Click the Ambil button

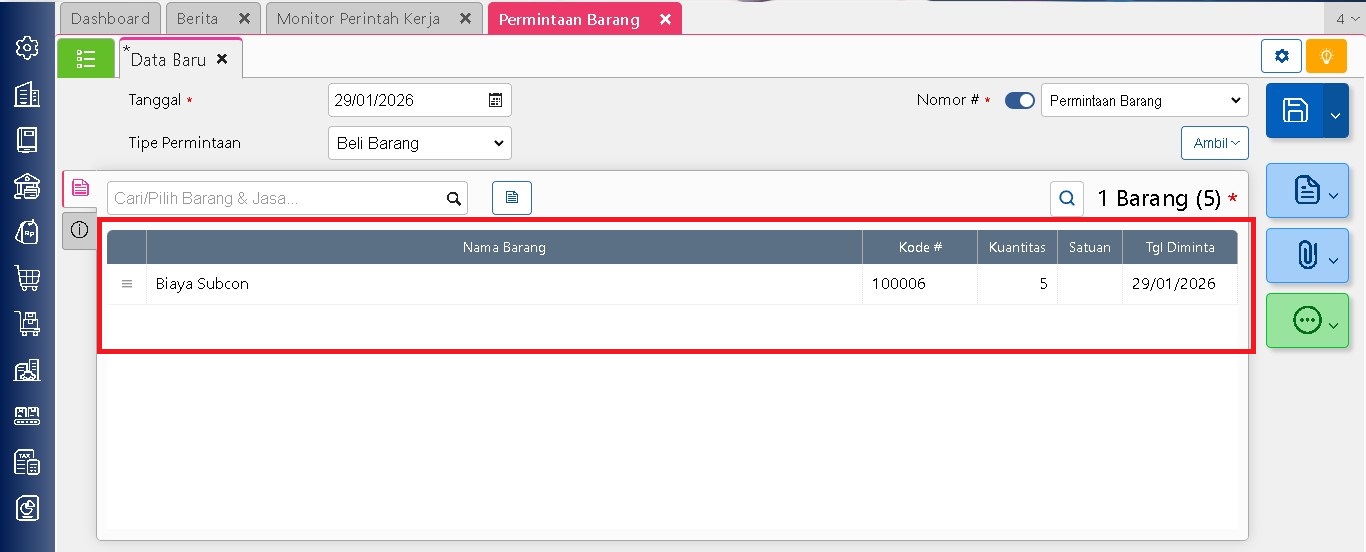(x=1214, y=143)
